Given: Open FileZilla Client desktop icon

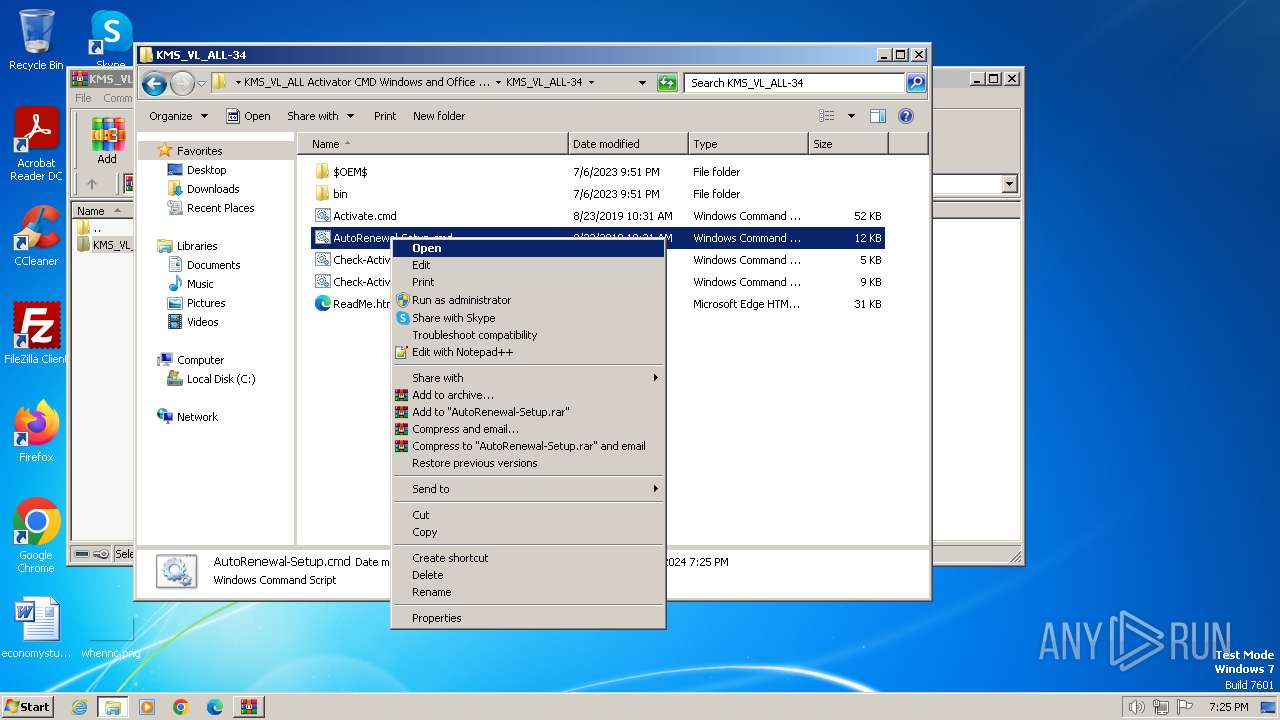Looking at the screenshot, I should (36, 333).
